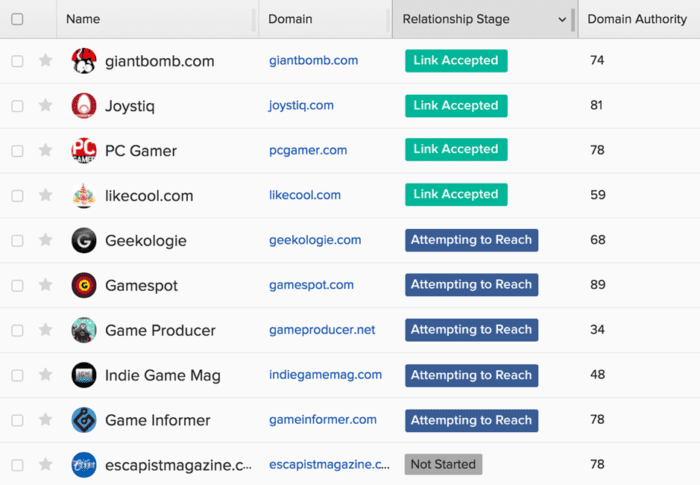Viewport: 700px width, 485px height.
Task: Change the Not Started stage for escapistmagazine
Action: click(x=443, y=464)
